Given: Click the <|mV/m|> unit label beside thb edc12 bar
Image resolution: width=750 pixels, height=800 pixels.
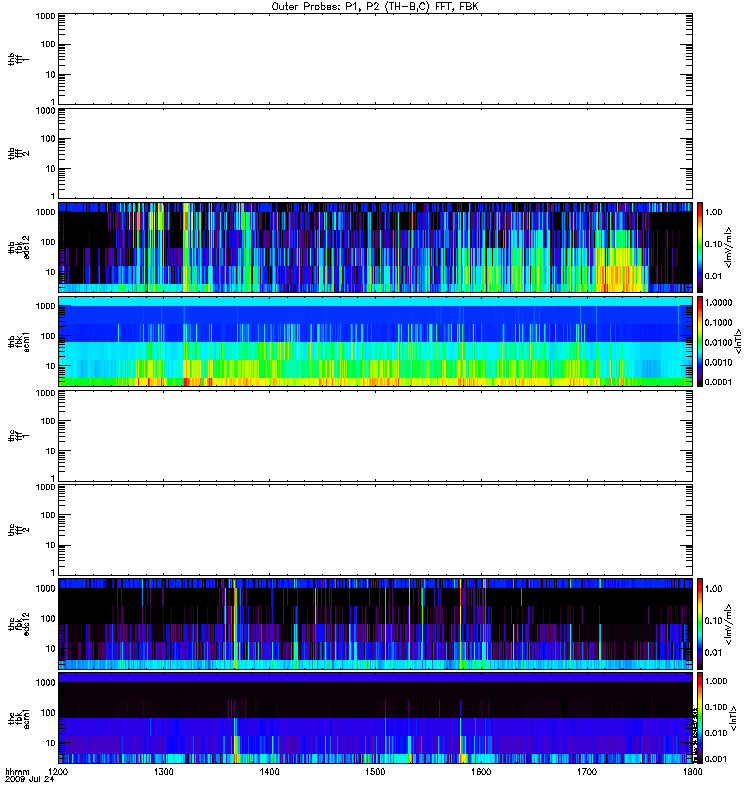Looking at the screenshot, I should pos(729,247).
